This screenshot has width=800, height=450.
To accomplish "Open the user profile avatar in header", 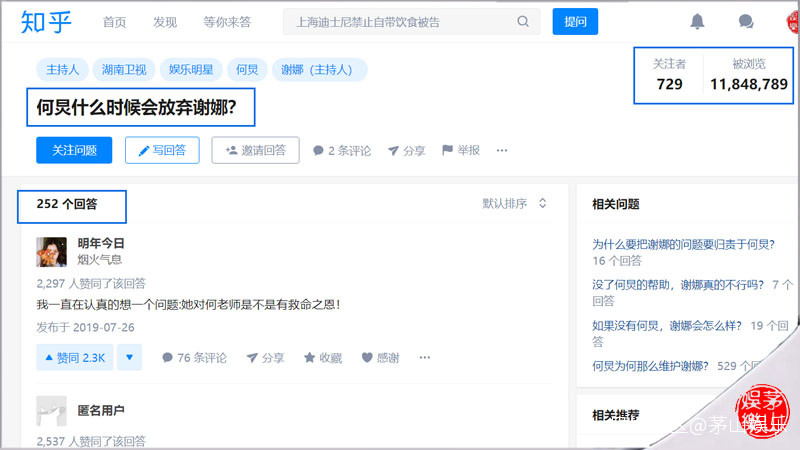I will (x=793, y=22).
